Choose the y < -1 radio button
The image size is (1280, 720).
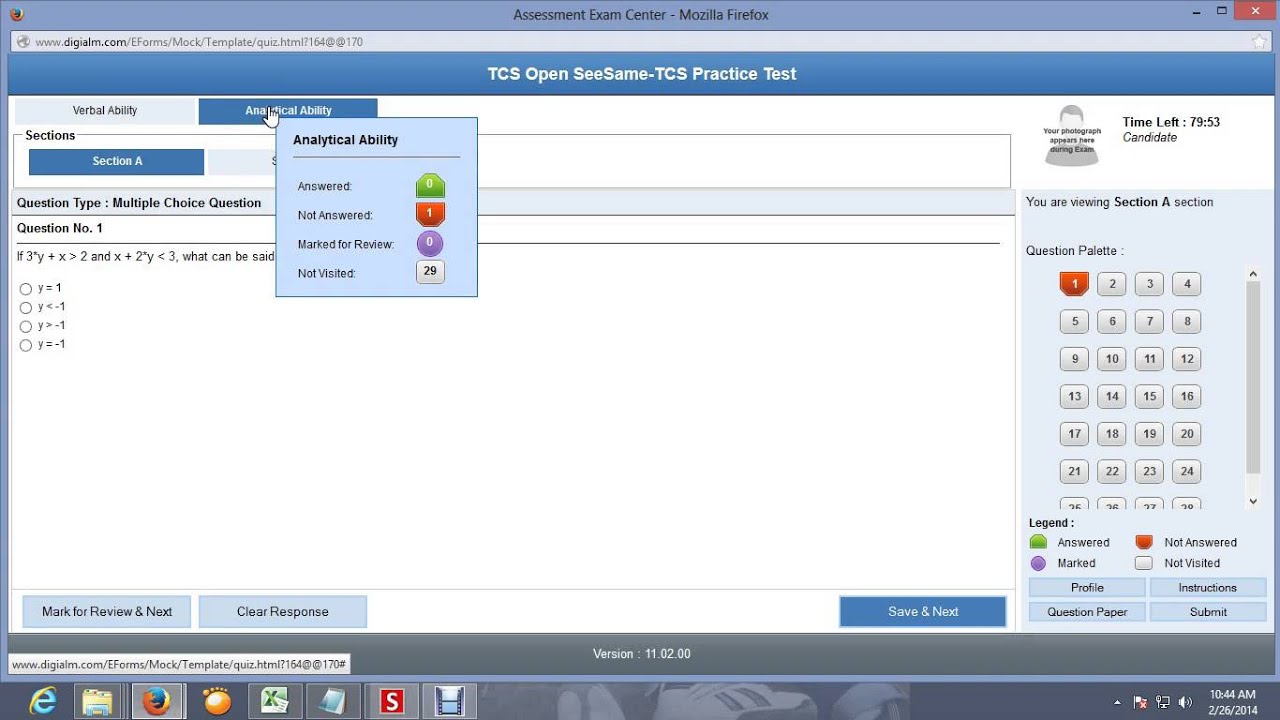pos(26,308)
